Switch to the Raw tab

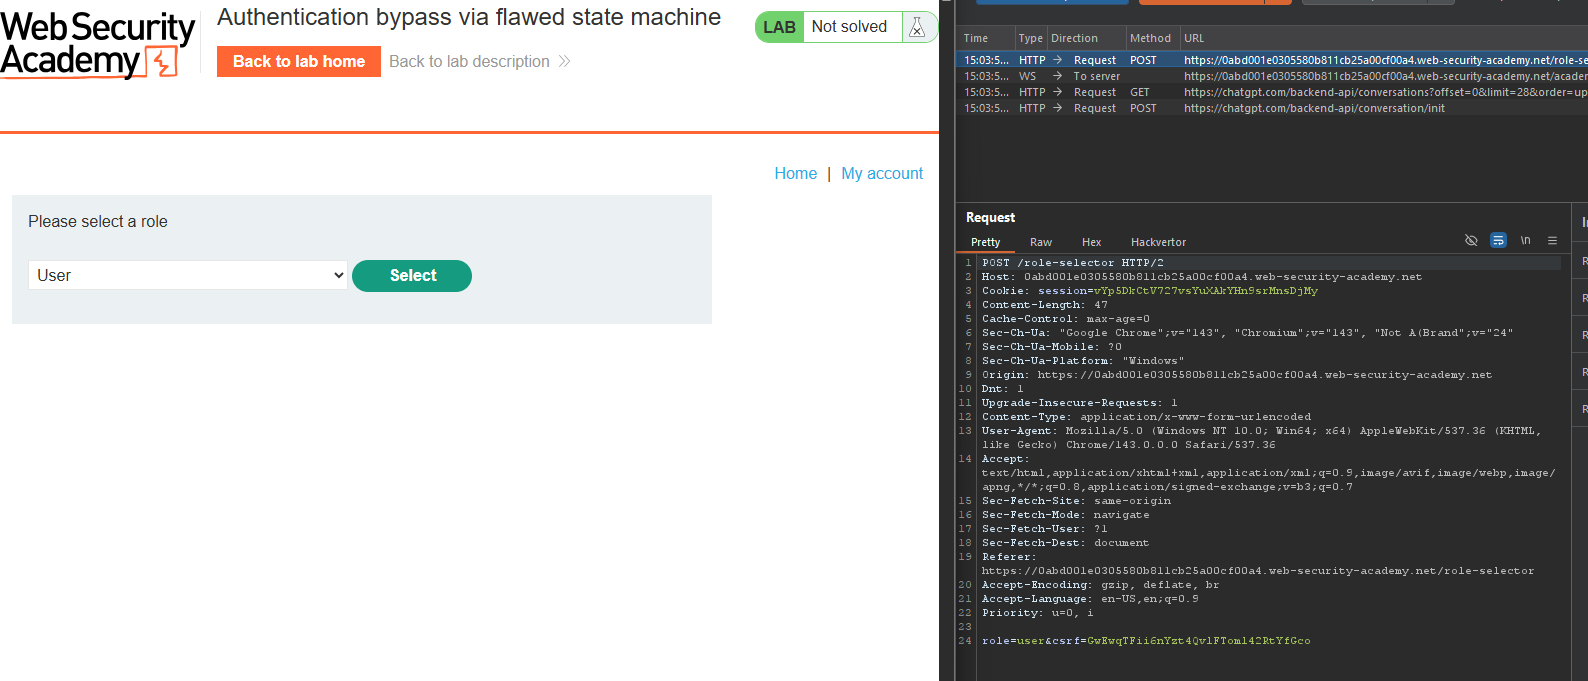tap(1041, 242)
